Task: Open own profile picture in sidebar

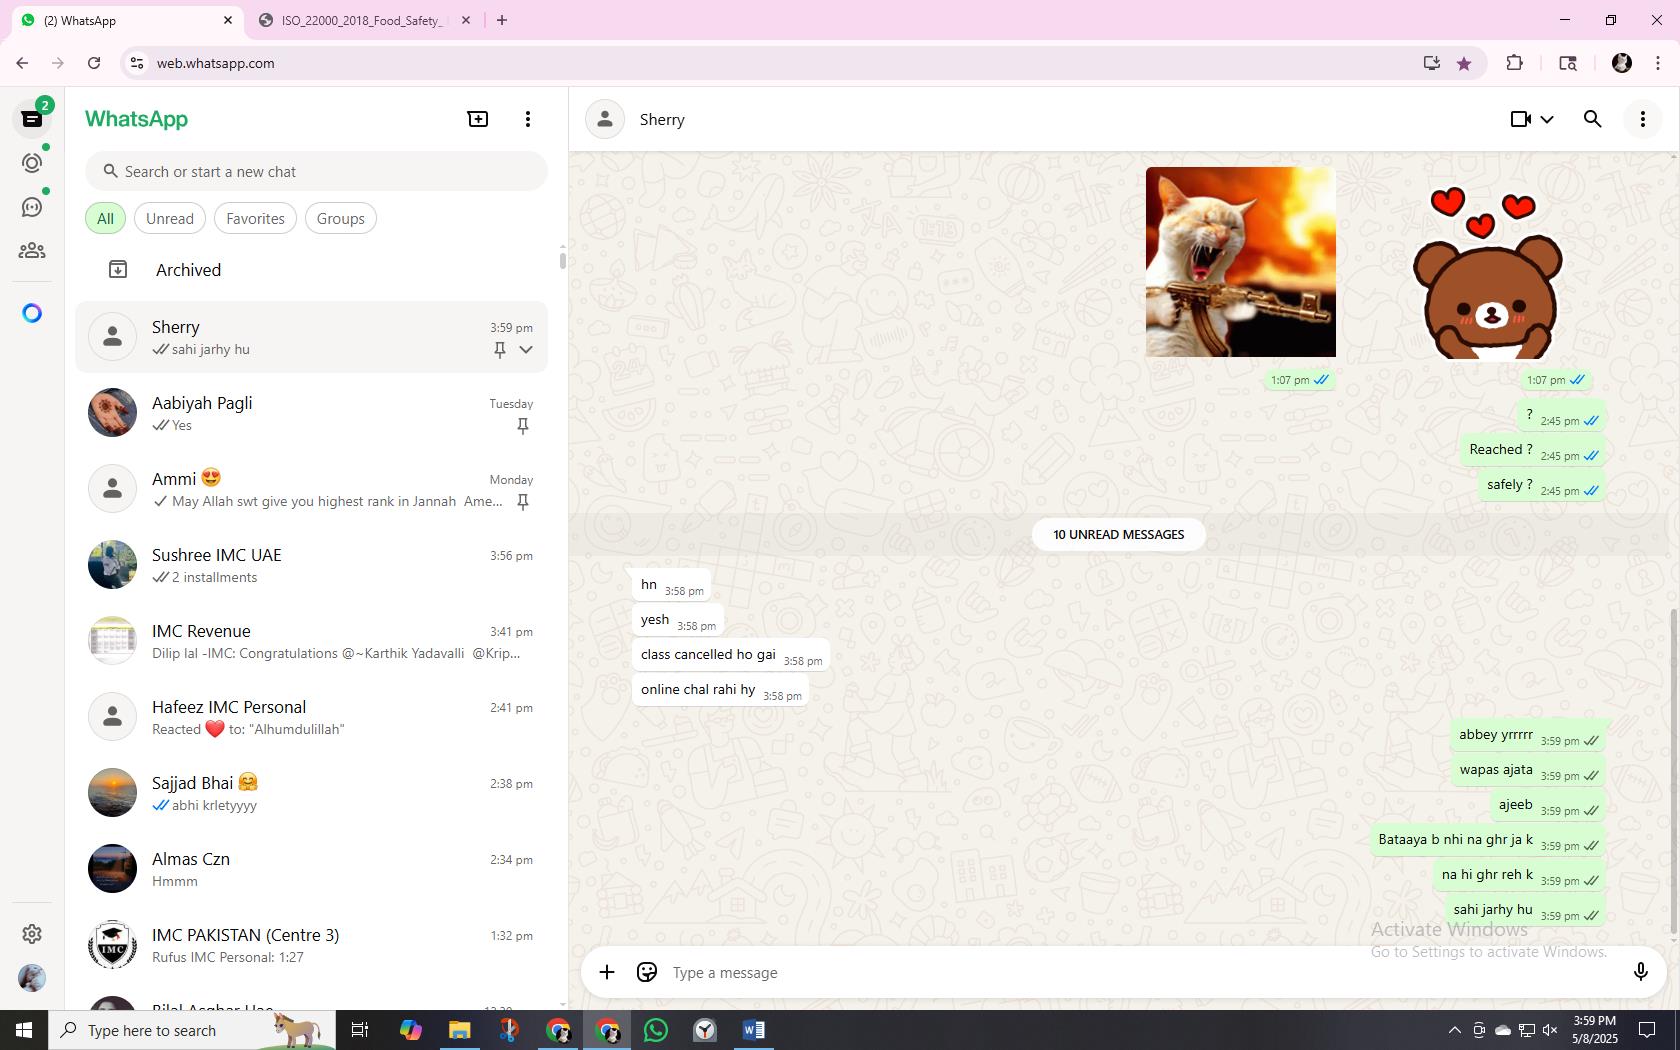Action: click(32, 977)
